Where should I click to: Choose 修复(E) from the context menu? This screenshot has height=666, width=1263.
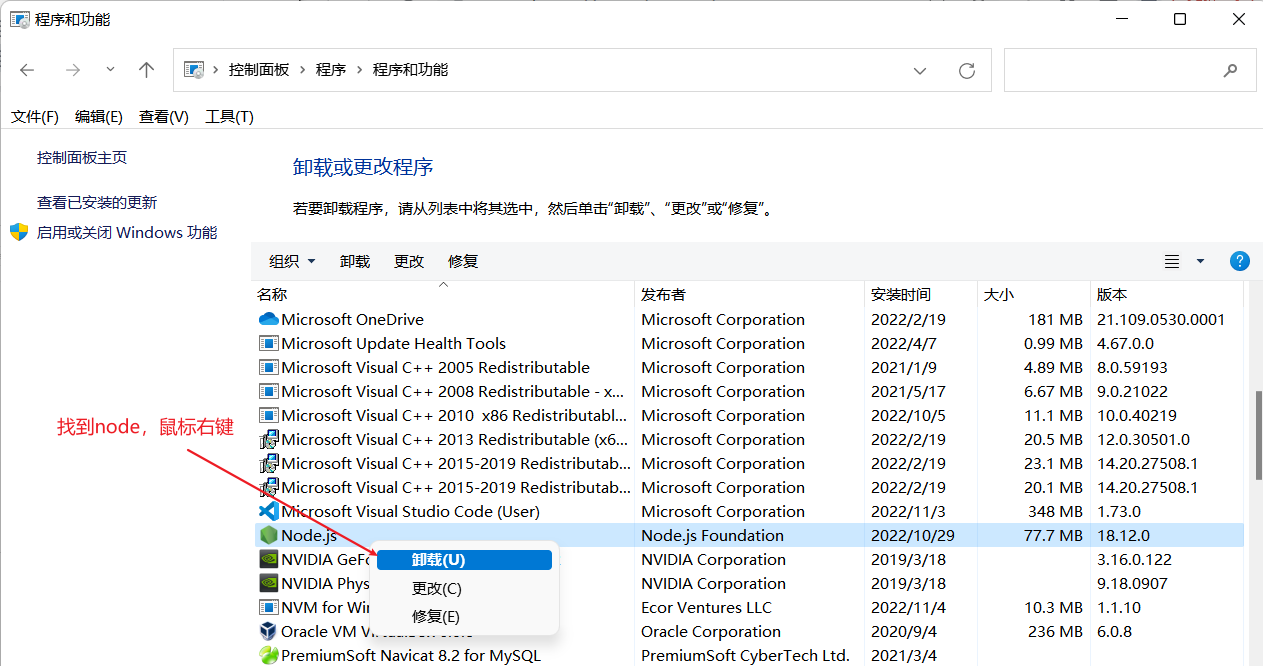click(x=465, y=617)
